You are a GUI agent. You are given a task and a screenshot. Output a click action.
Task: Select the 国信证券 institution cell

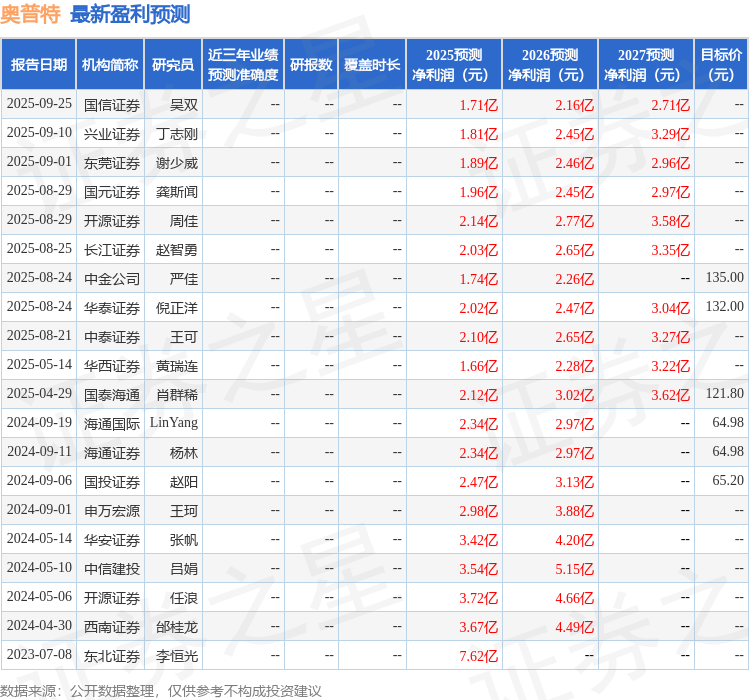(x=112, y=104)
